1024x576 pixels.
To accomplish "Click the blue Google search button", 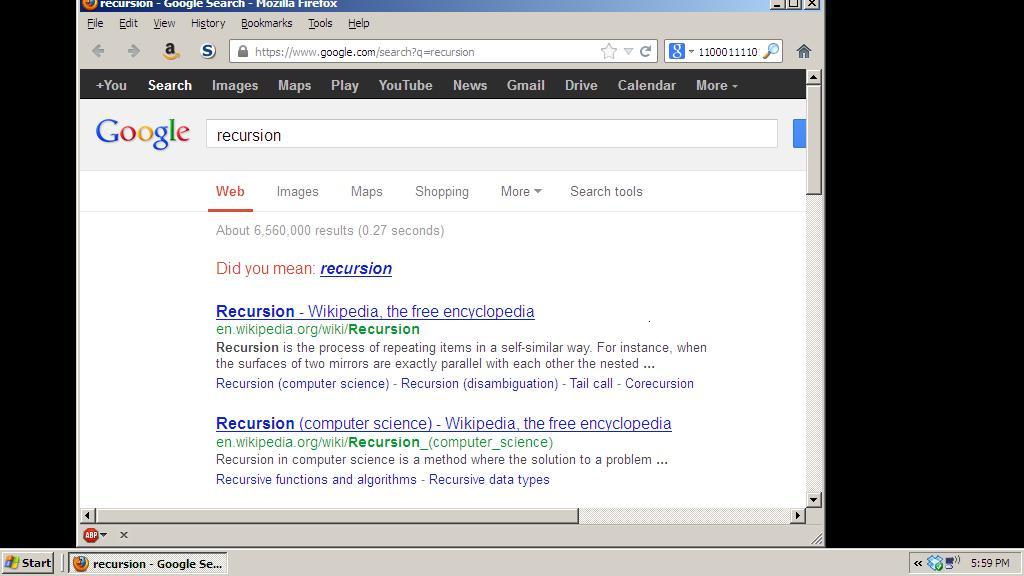I will tap(799, 134).
